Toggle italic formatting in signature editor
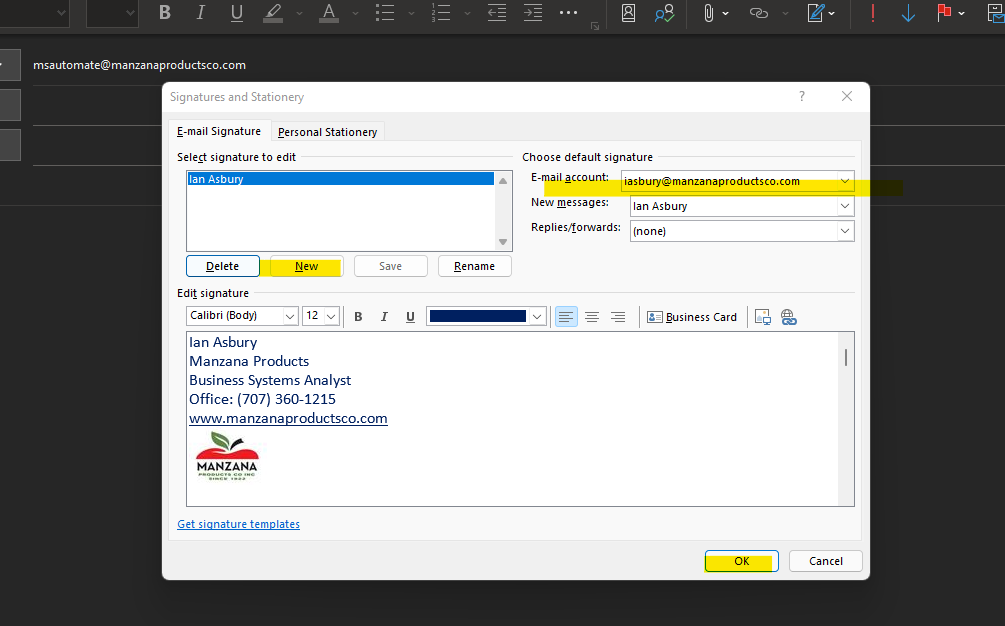The height and width of the screenshot is (626, 1005). pos(384,316)
